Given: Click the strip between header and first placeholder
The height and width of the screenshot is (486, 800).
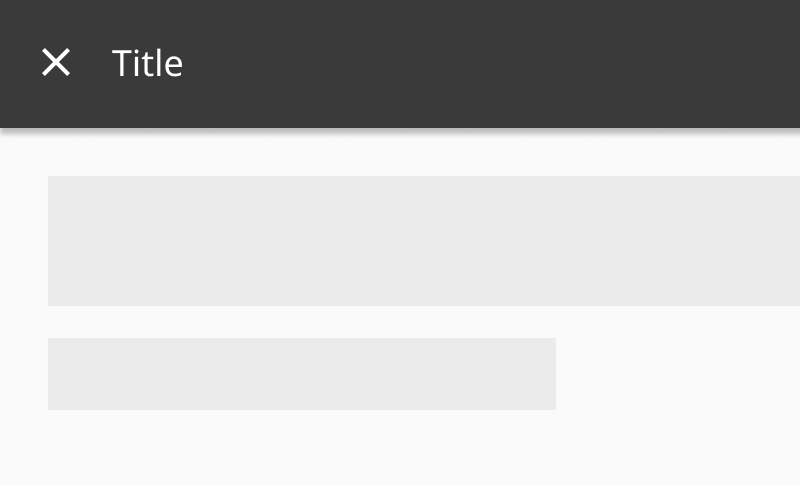Looking at the screenshot, I should [400, 154].
